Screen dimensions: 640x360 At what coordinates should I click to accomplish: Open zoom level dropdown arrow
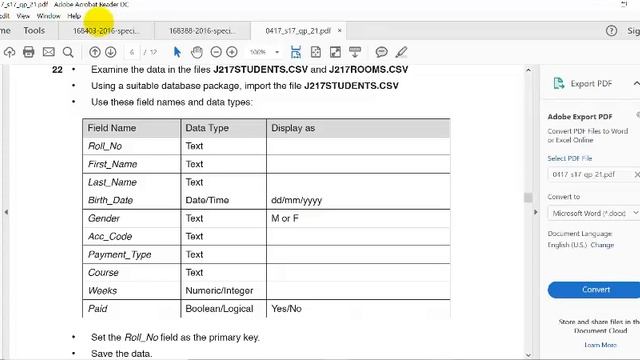point(277,52)
